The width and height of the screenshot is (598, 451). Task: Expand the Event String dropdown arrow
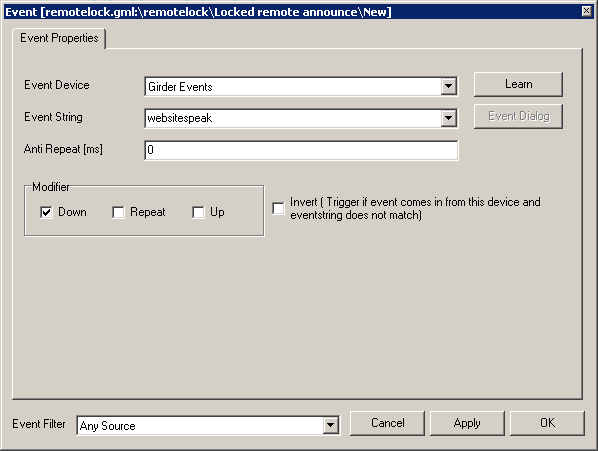pos(449,118)
